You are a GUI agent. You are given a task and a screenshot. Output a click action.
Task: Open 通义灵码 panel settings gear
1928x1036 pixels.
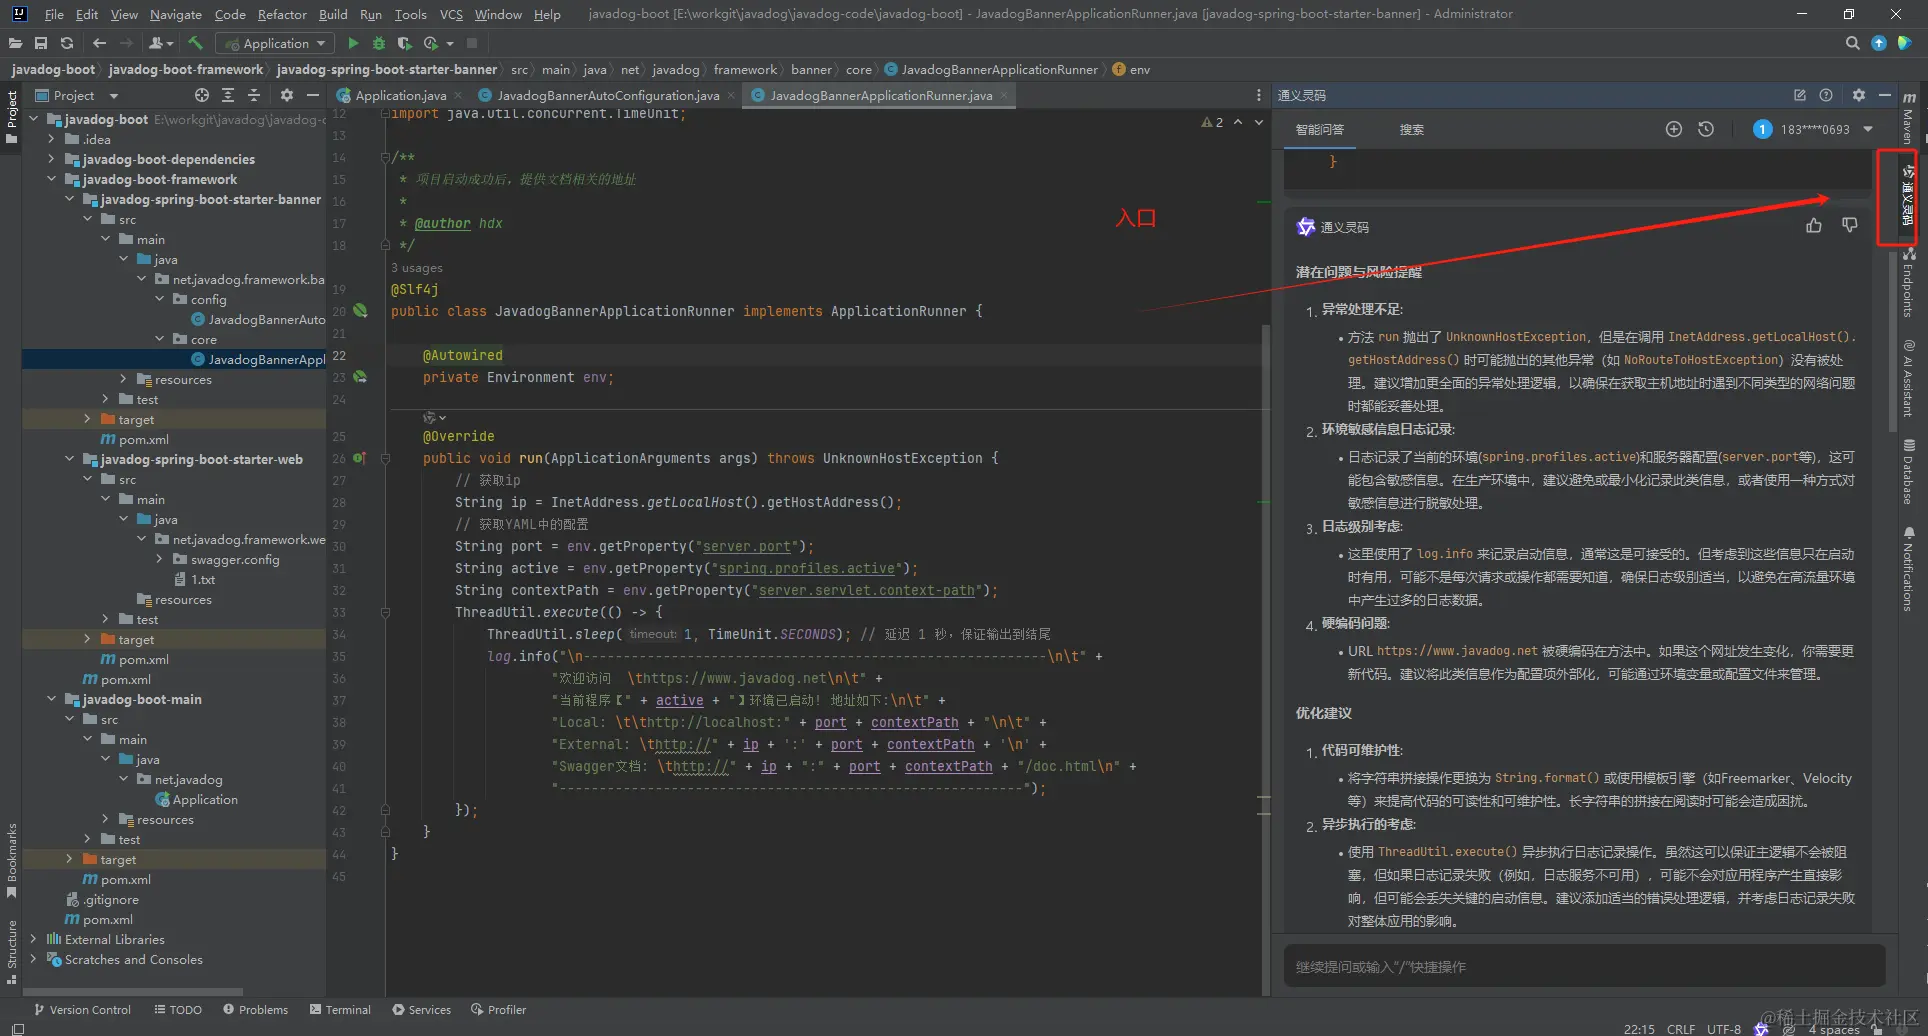tap(1859, 95)
